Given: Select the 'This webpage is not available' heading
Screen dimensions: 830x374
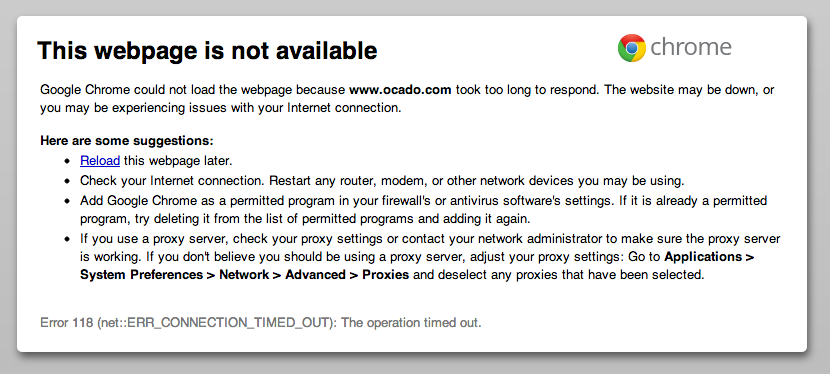Looking at the screenshot, I should pos(207,50).
